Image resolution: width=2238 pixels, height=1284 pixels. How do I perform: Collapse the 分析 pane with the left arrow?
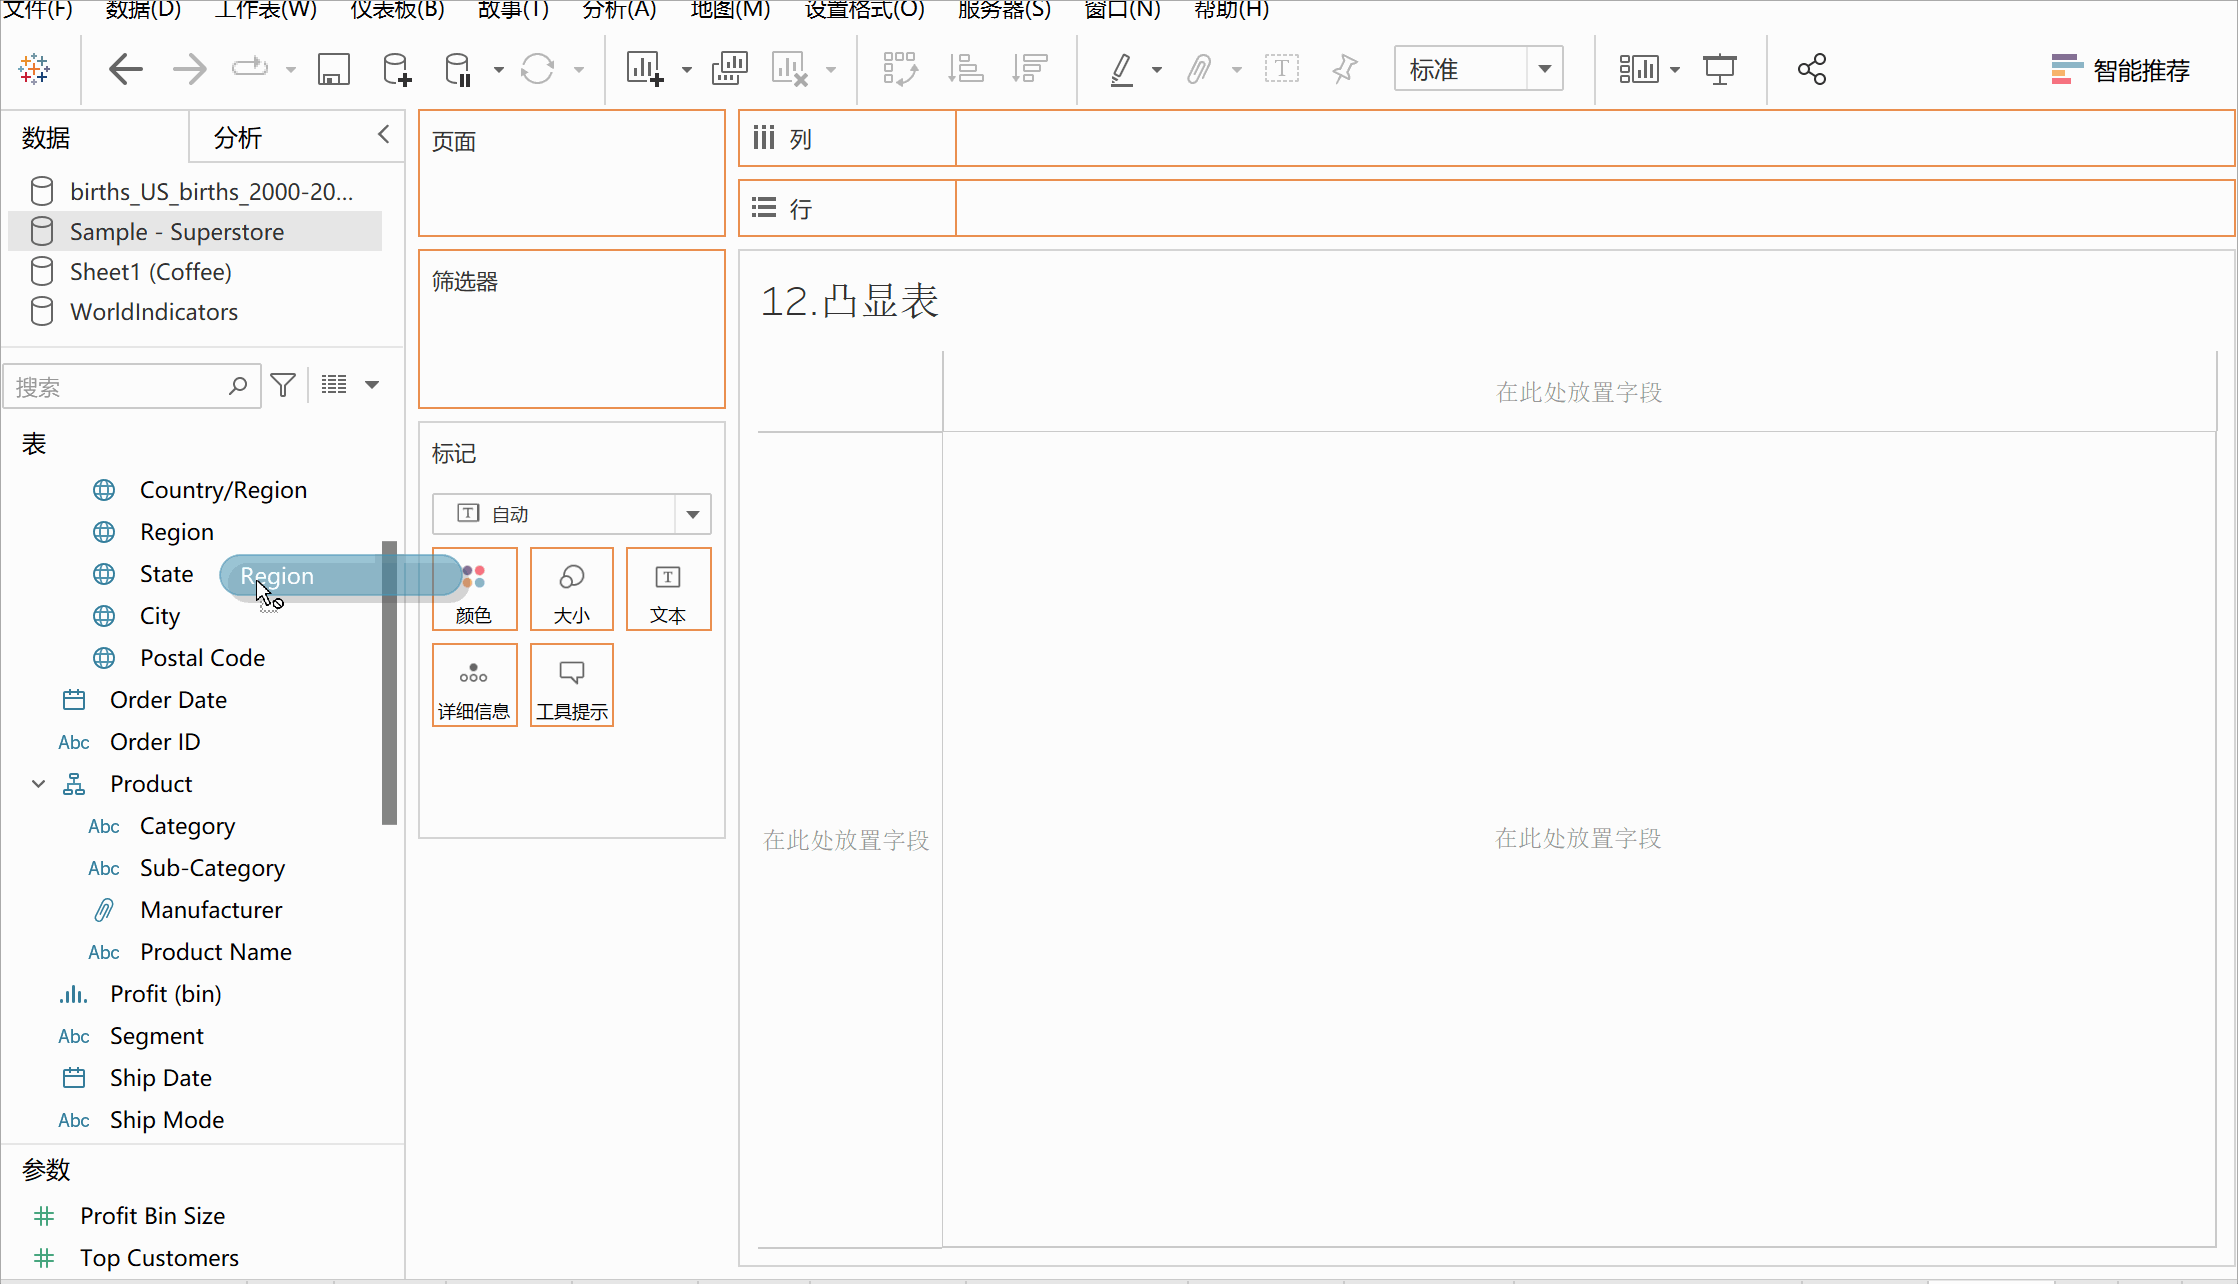coord(382,133)
